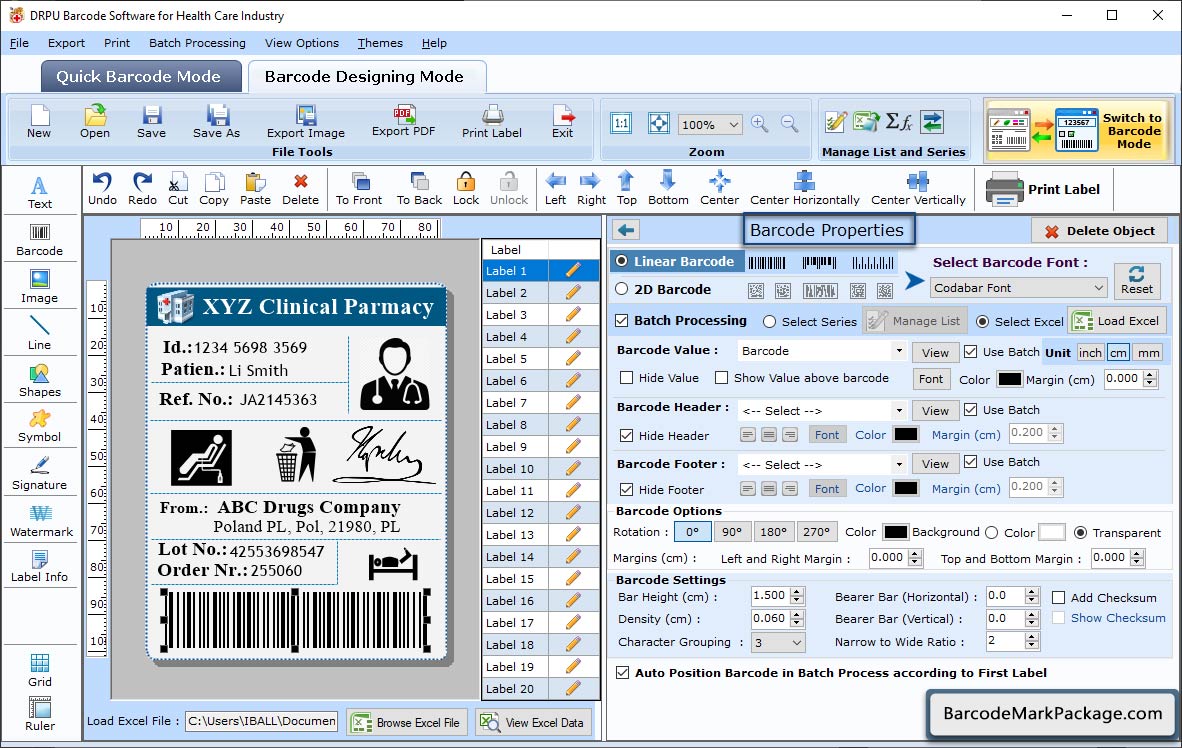1182x748 pixels.
Task: Select the Linear Barcode radio button
Action: point(621,261)
